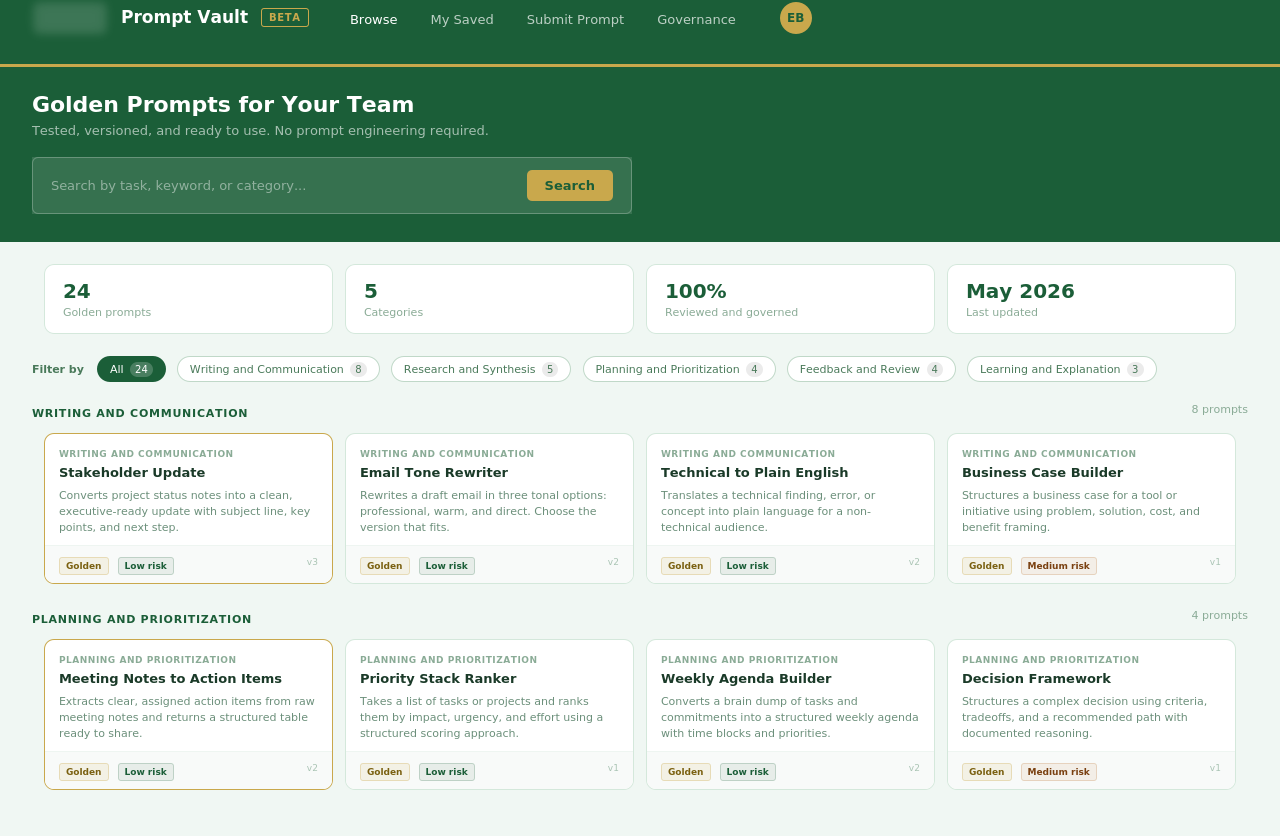
Task: Click the 5 Categories stat card
Action: (x=489, y=299)
